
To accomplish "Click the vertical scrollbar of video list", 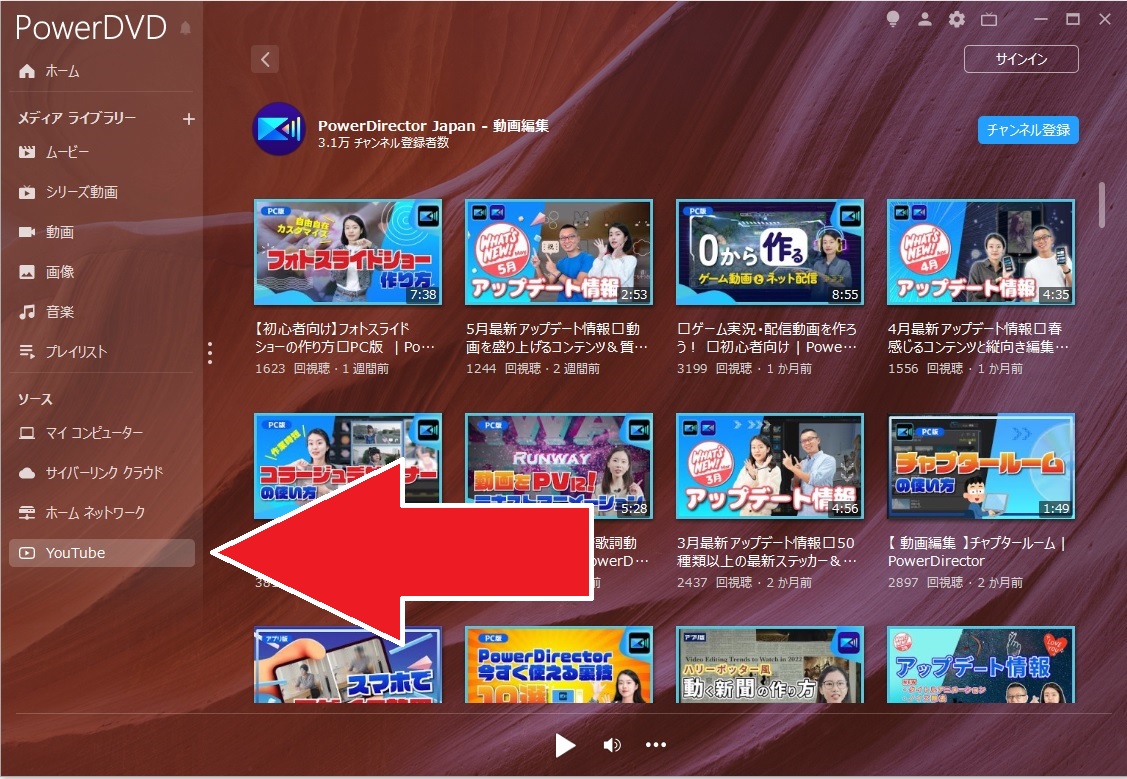I will 1102,205.
